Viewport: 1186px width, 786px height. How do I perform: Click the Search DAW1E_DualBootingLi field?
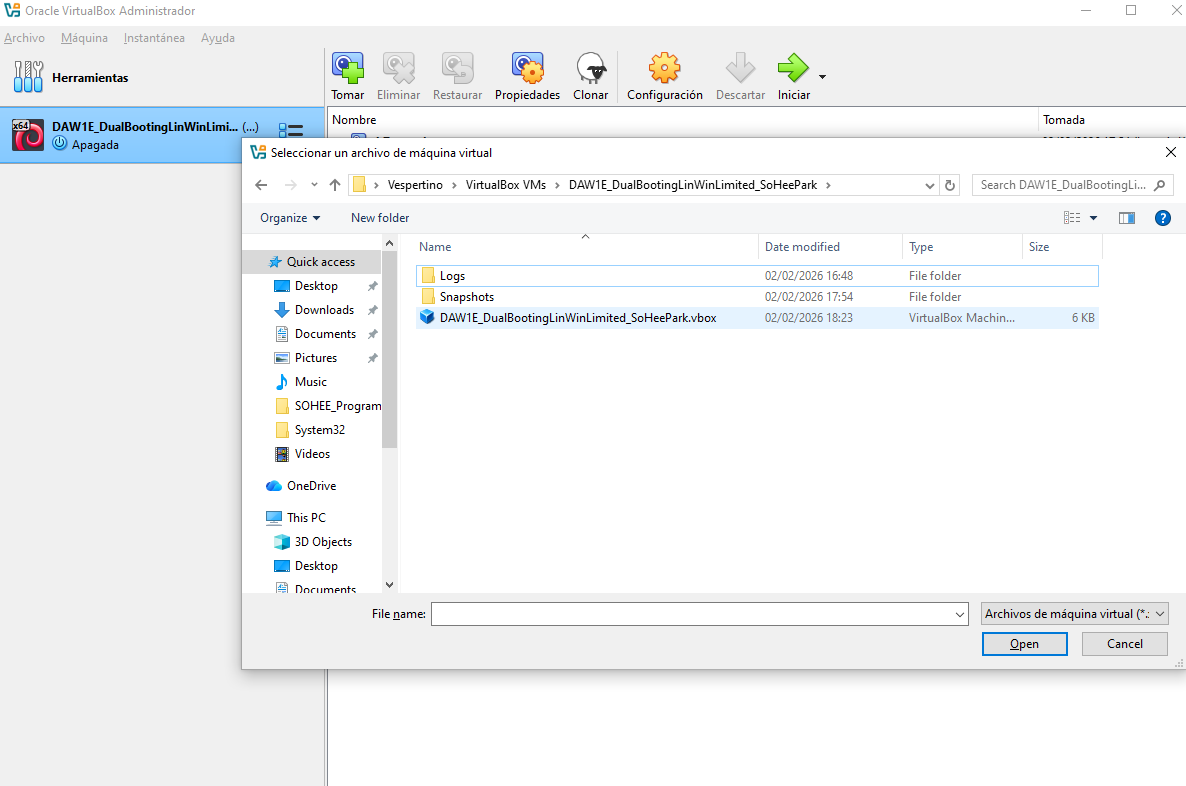pyautogui.click(x=1073, y=185)
